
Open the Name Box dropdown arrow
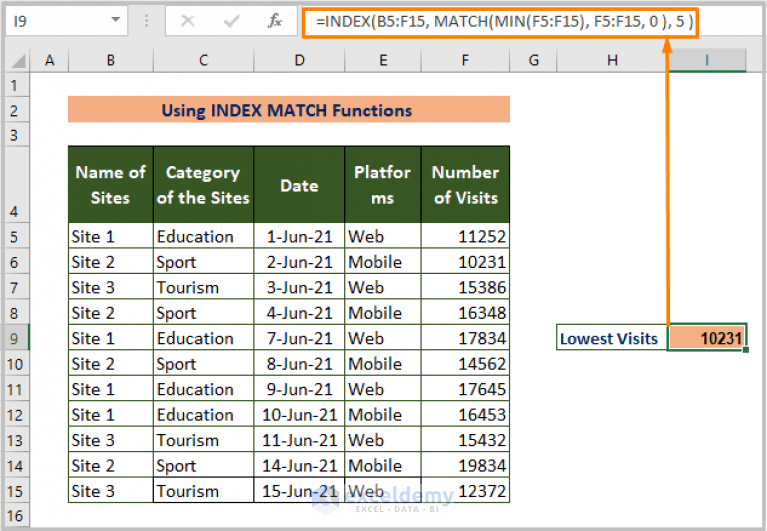click(x=115, y=20)
